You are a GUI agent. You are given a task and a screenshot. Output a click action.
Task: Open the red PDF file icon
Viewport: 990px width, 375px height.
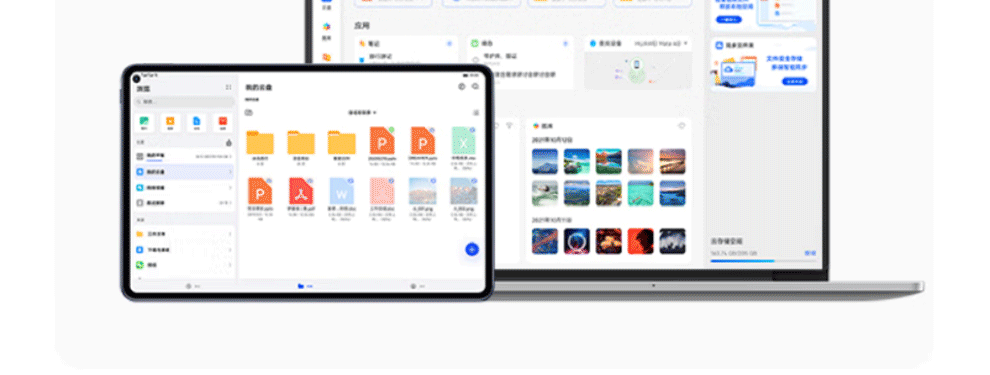tap(301, 191)
